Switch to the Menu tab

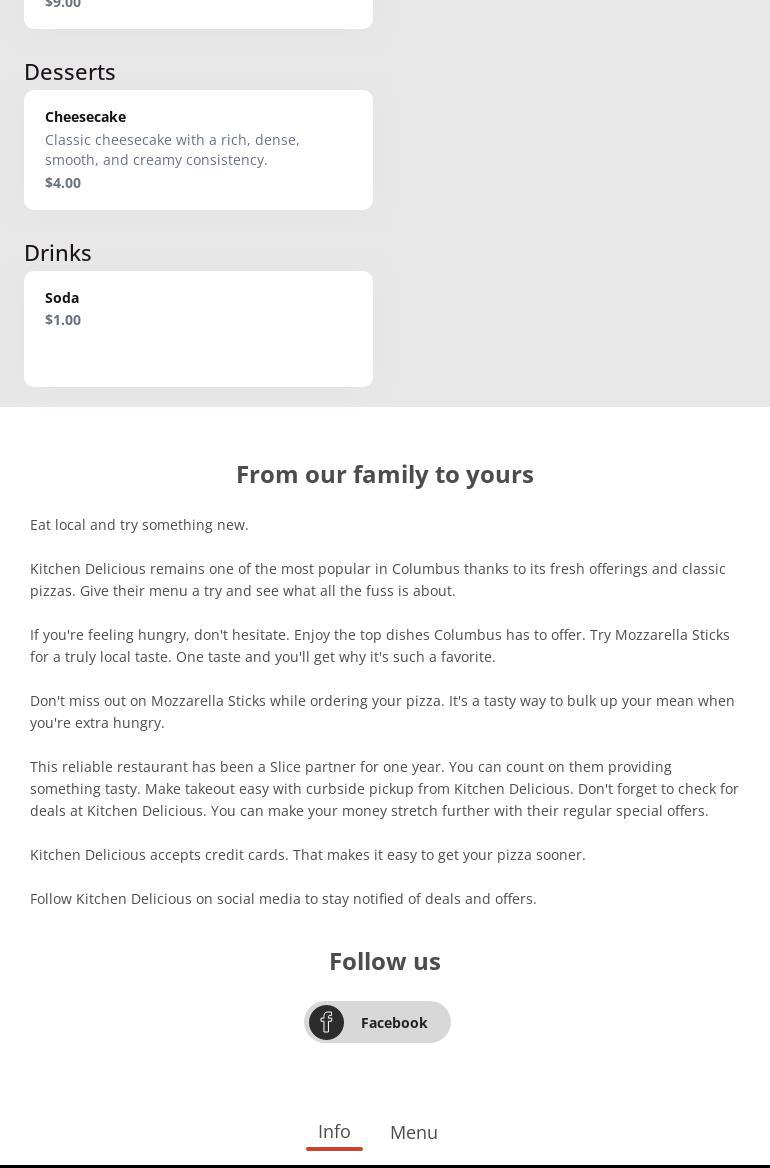coord(414,1132)
